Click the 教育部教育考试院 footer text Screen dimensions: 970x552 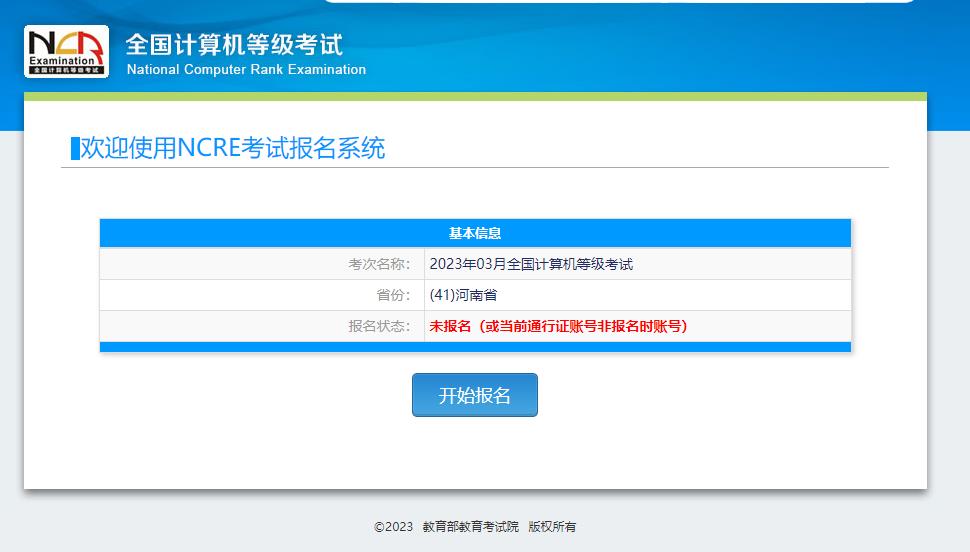point(471,527)
